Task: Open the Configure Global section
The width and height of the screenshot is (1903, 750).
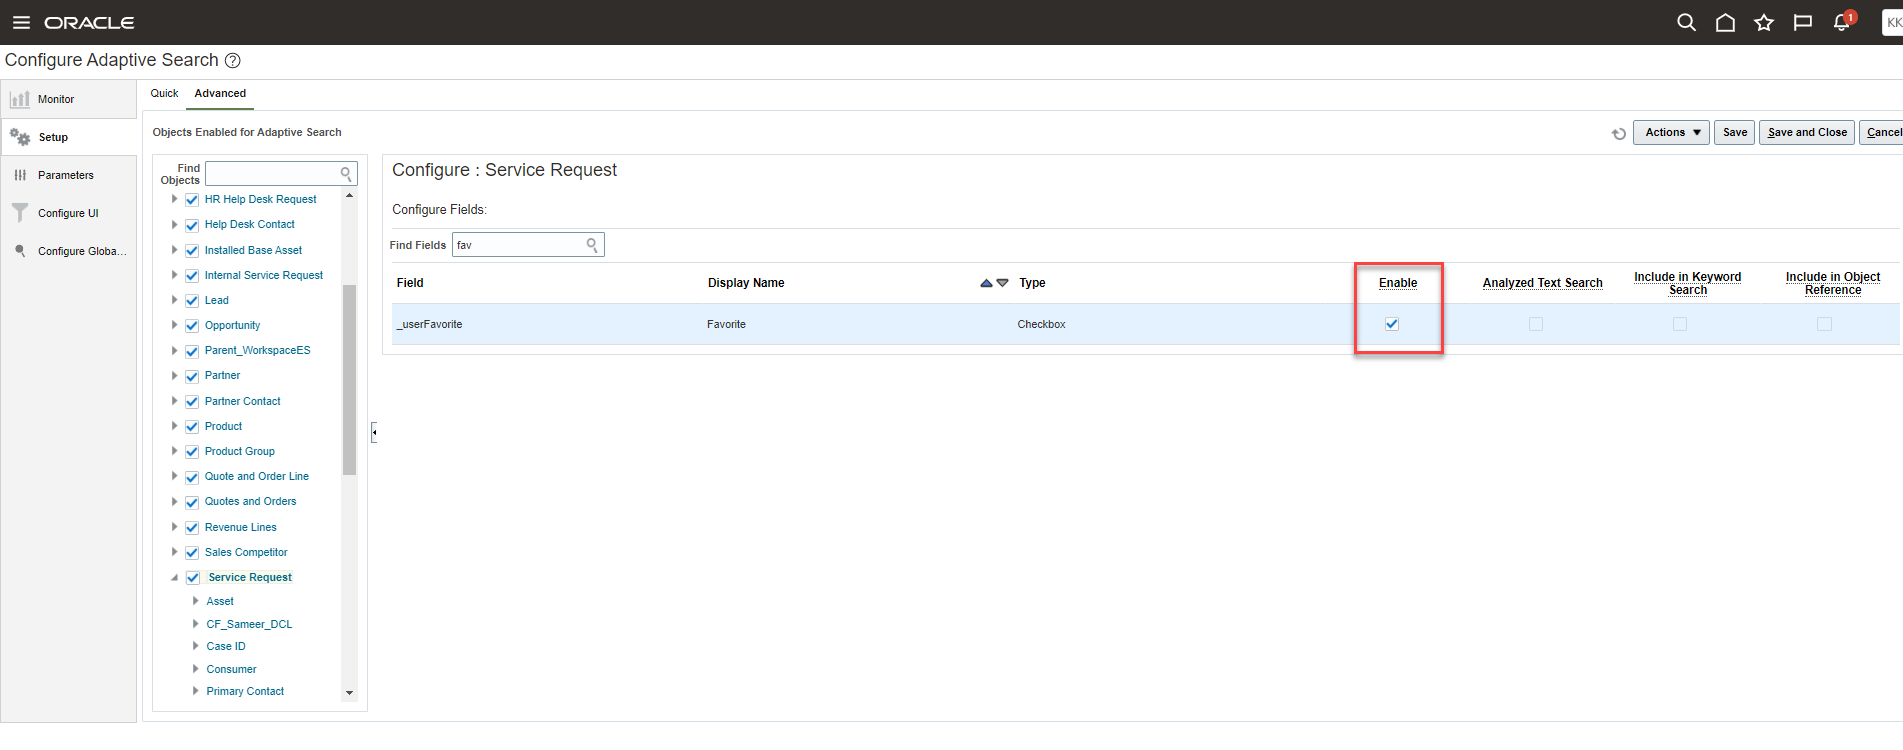Action: coord(68,251)
